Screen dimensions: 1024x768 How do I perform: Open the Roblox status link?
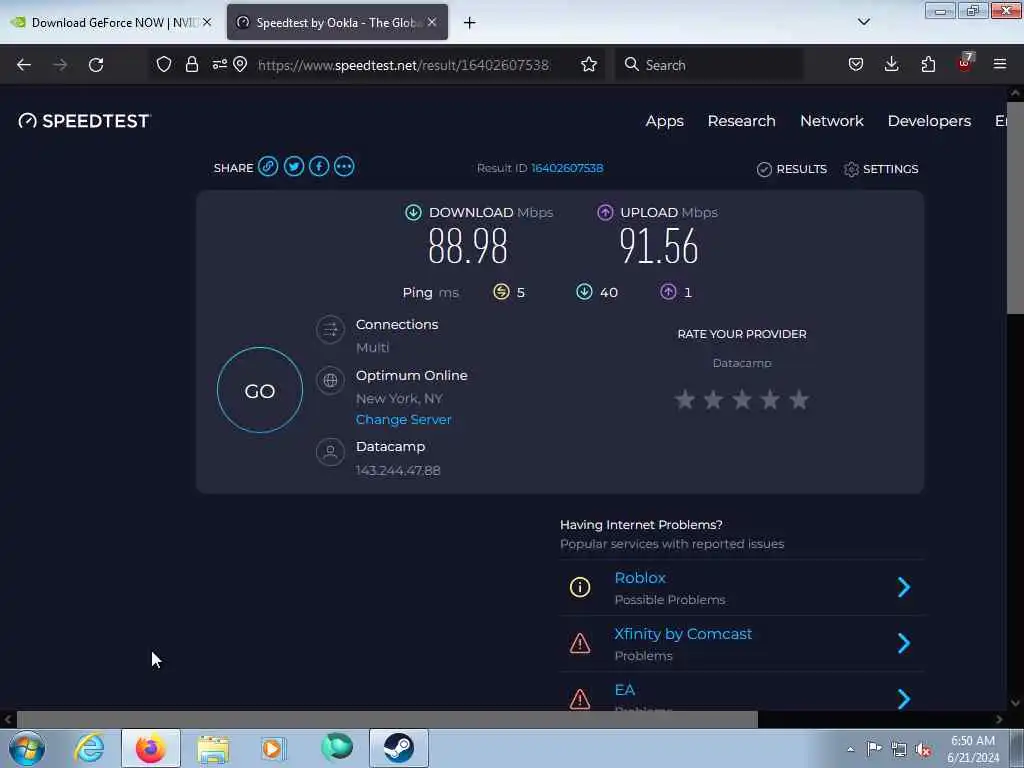[x=639, y=577]
